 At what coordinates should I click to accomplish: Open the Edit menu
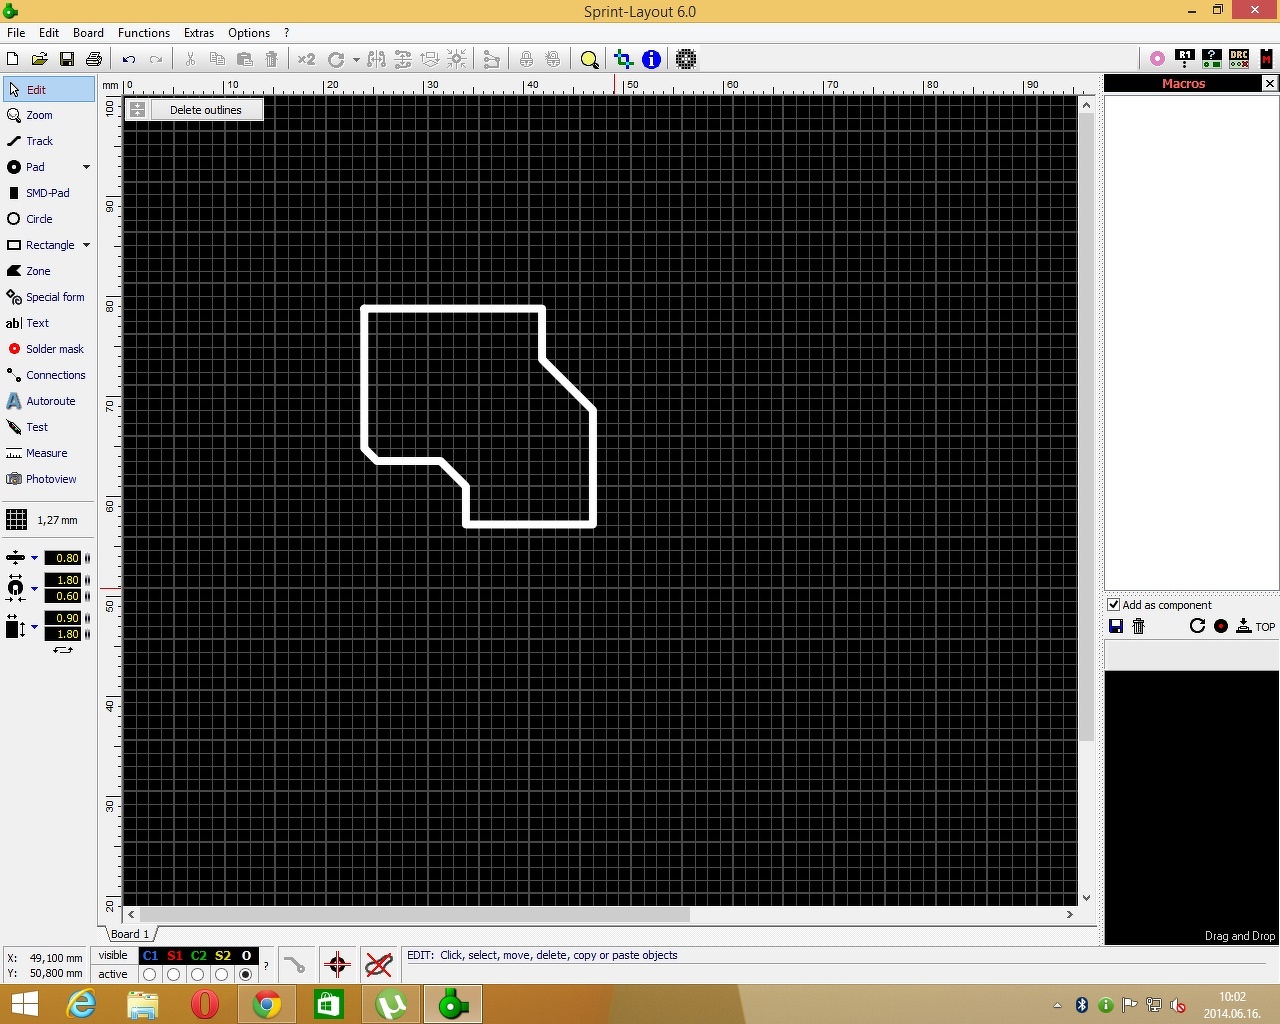click(49, 33)
